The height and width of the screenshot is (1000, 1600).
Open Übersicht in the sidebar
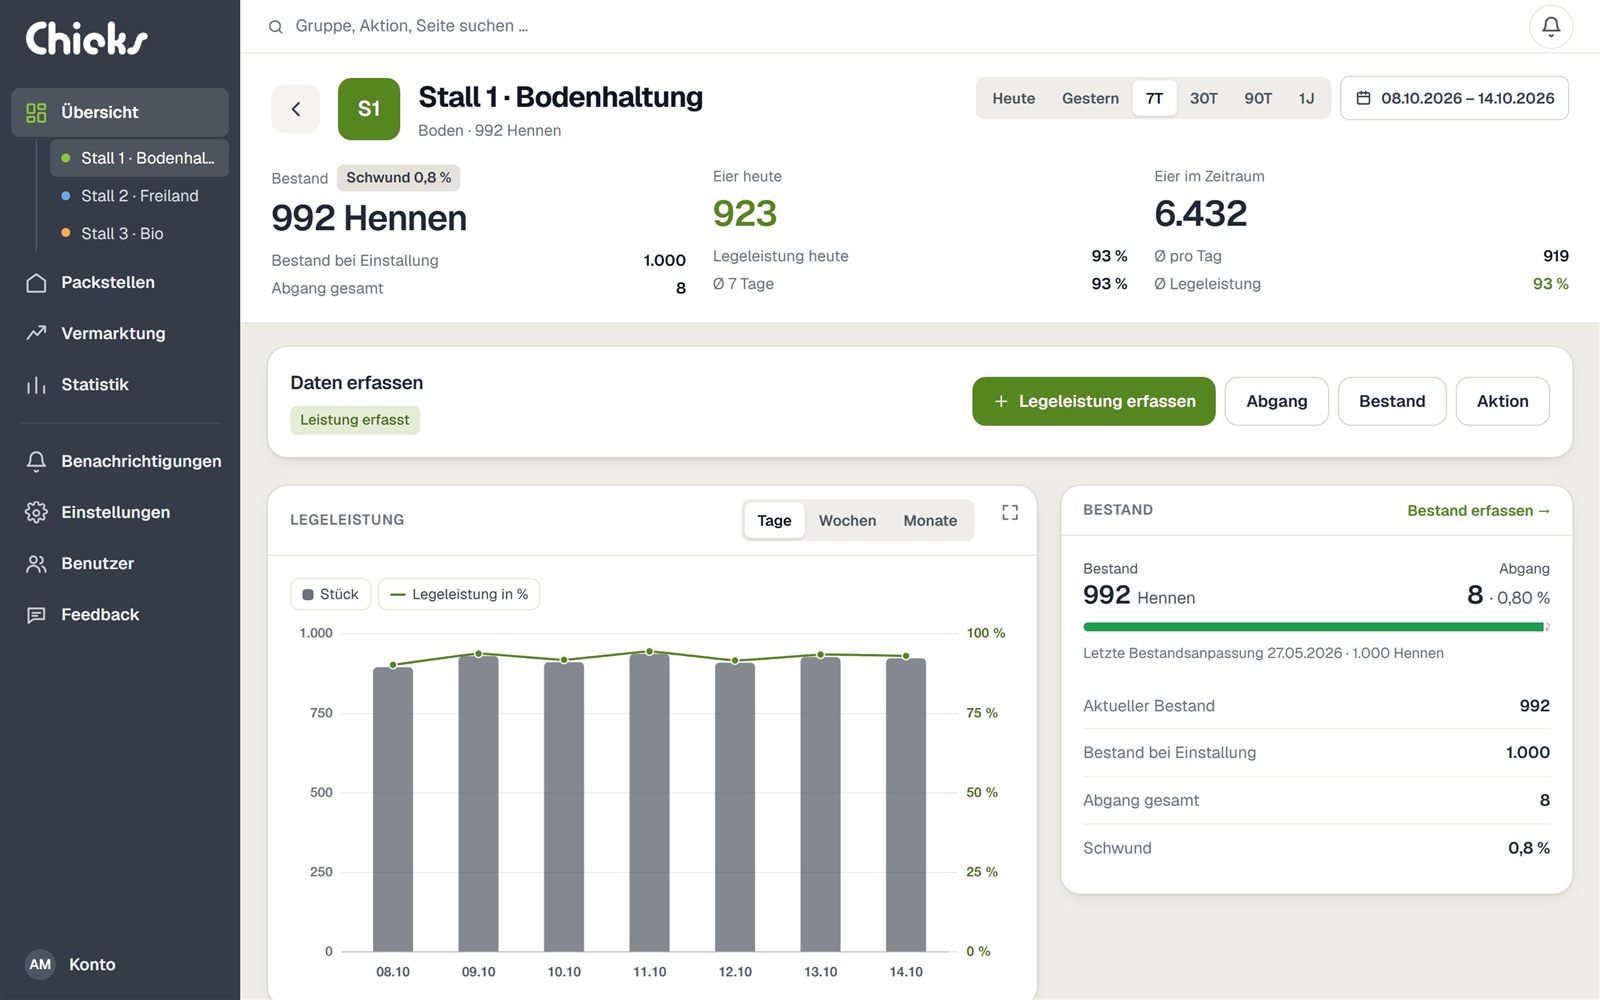[x=120, y=112]
